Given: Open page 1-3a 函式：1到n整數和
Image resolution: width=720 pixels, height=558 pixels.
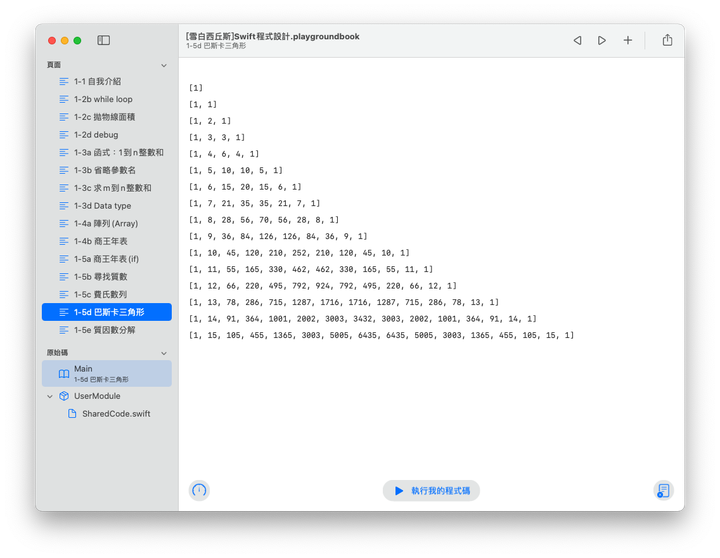Looking at the screenshot, I should tap(107, 152).
